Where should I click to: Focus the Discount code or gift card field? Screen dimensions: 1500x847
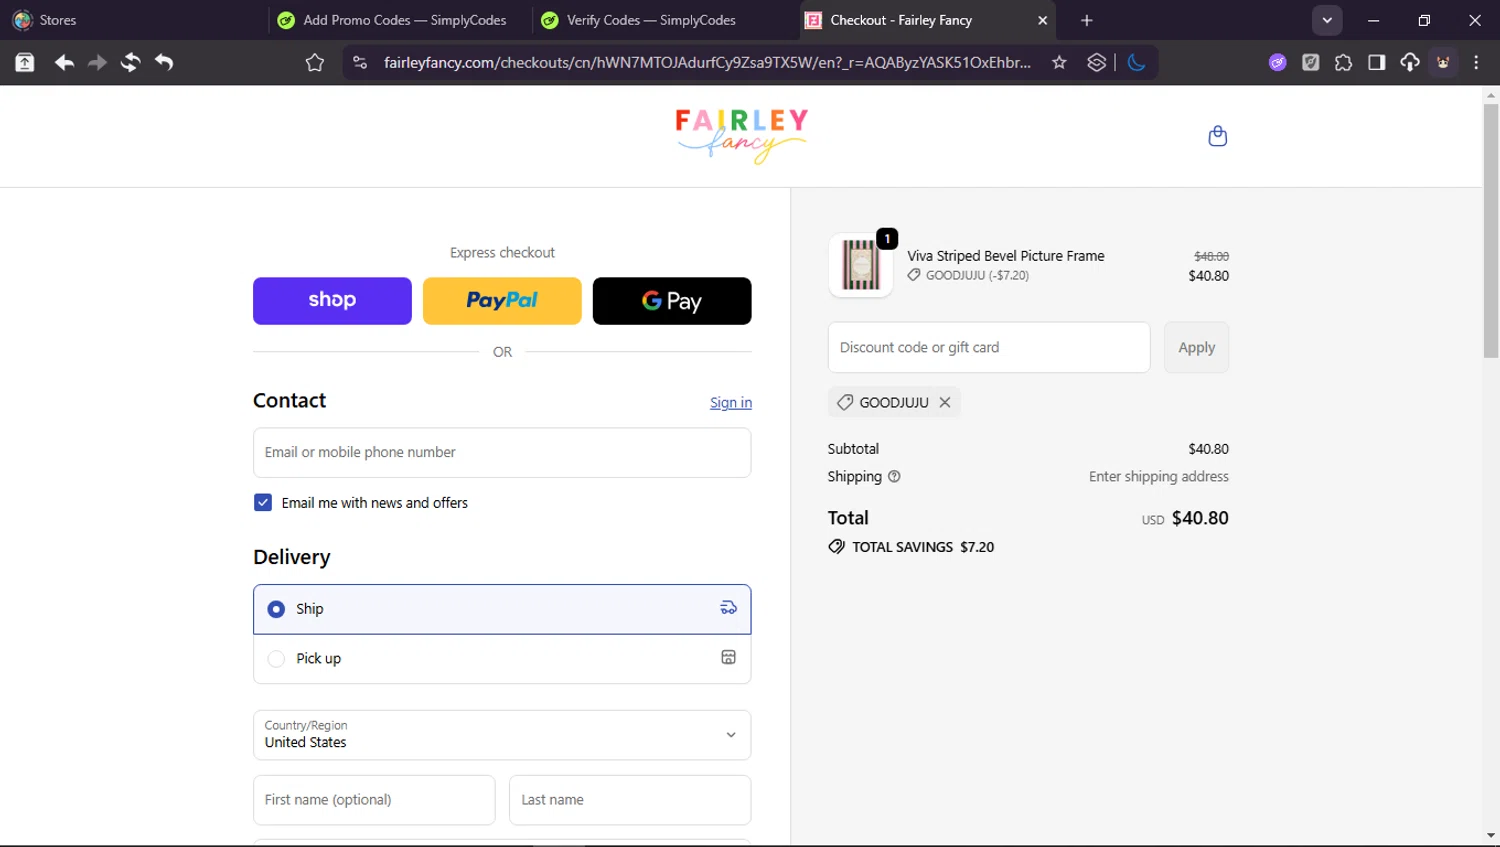point(989,347)
